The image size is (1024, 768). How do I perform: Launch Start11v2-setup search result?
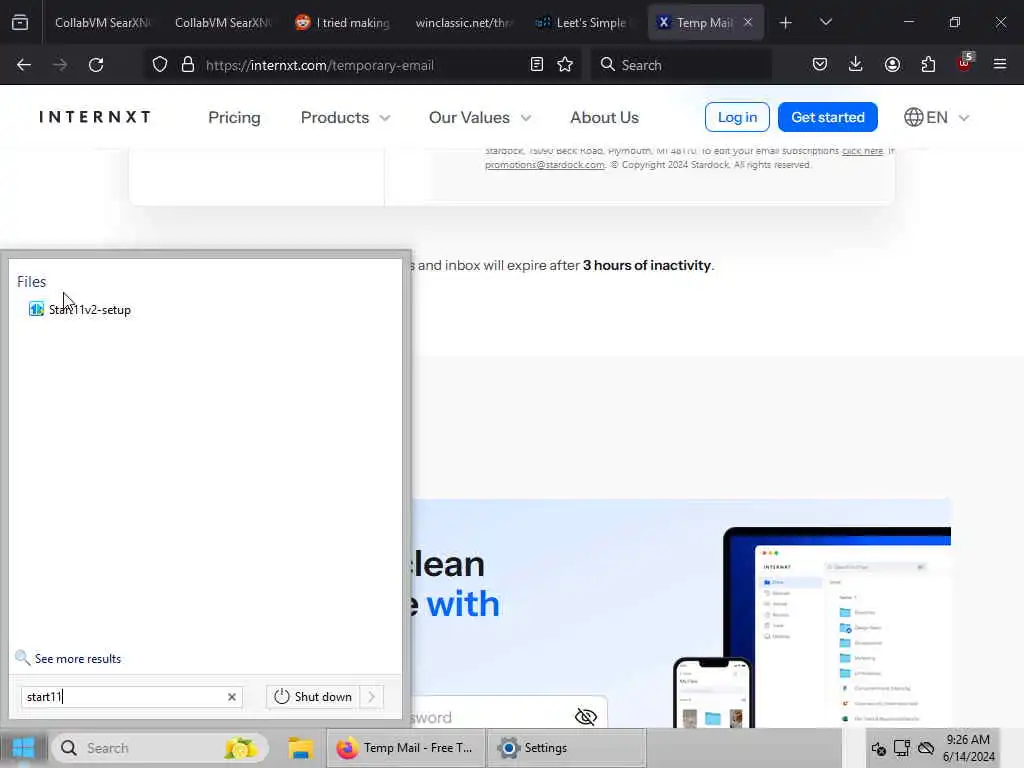pyautogui.click(x=80, y=310)
